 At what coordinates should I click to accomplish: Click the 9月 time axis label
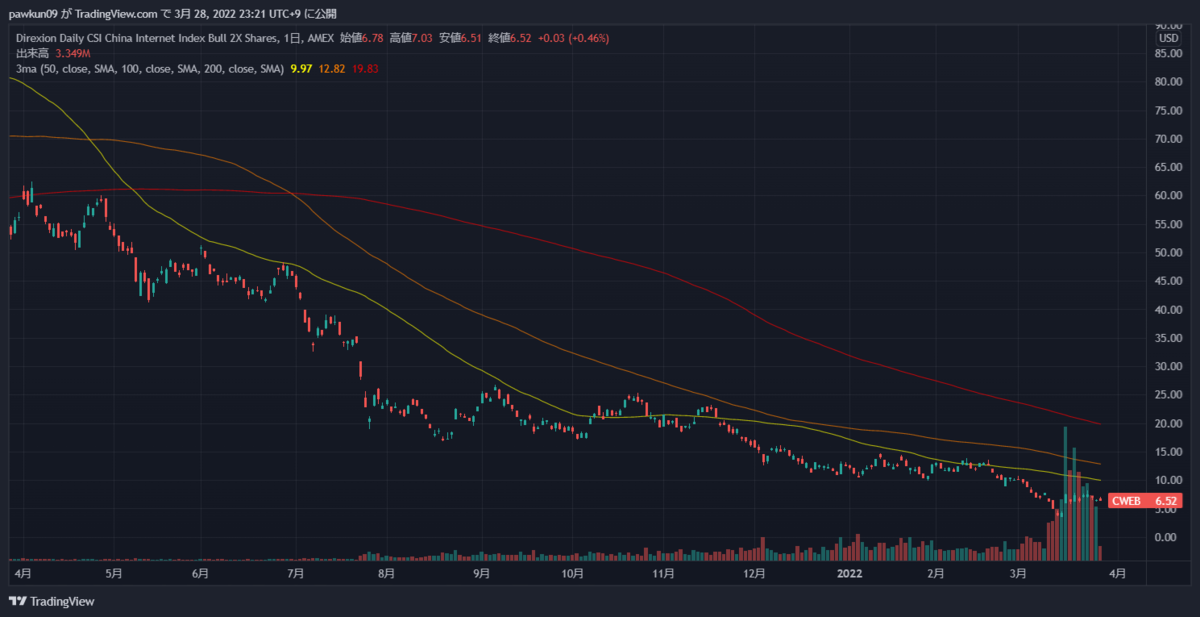tap(482, 574)
